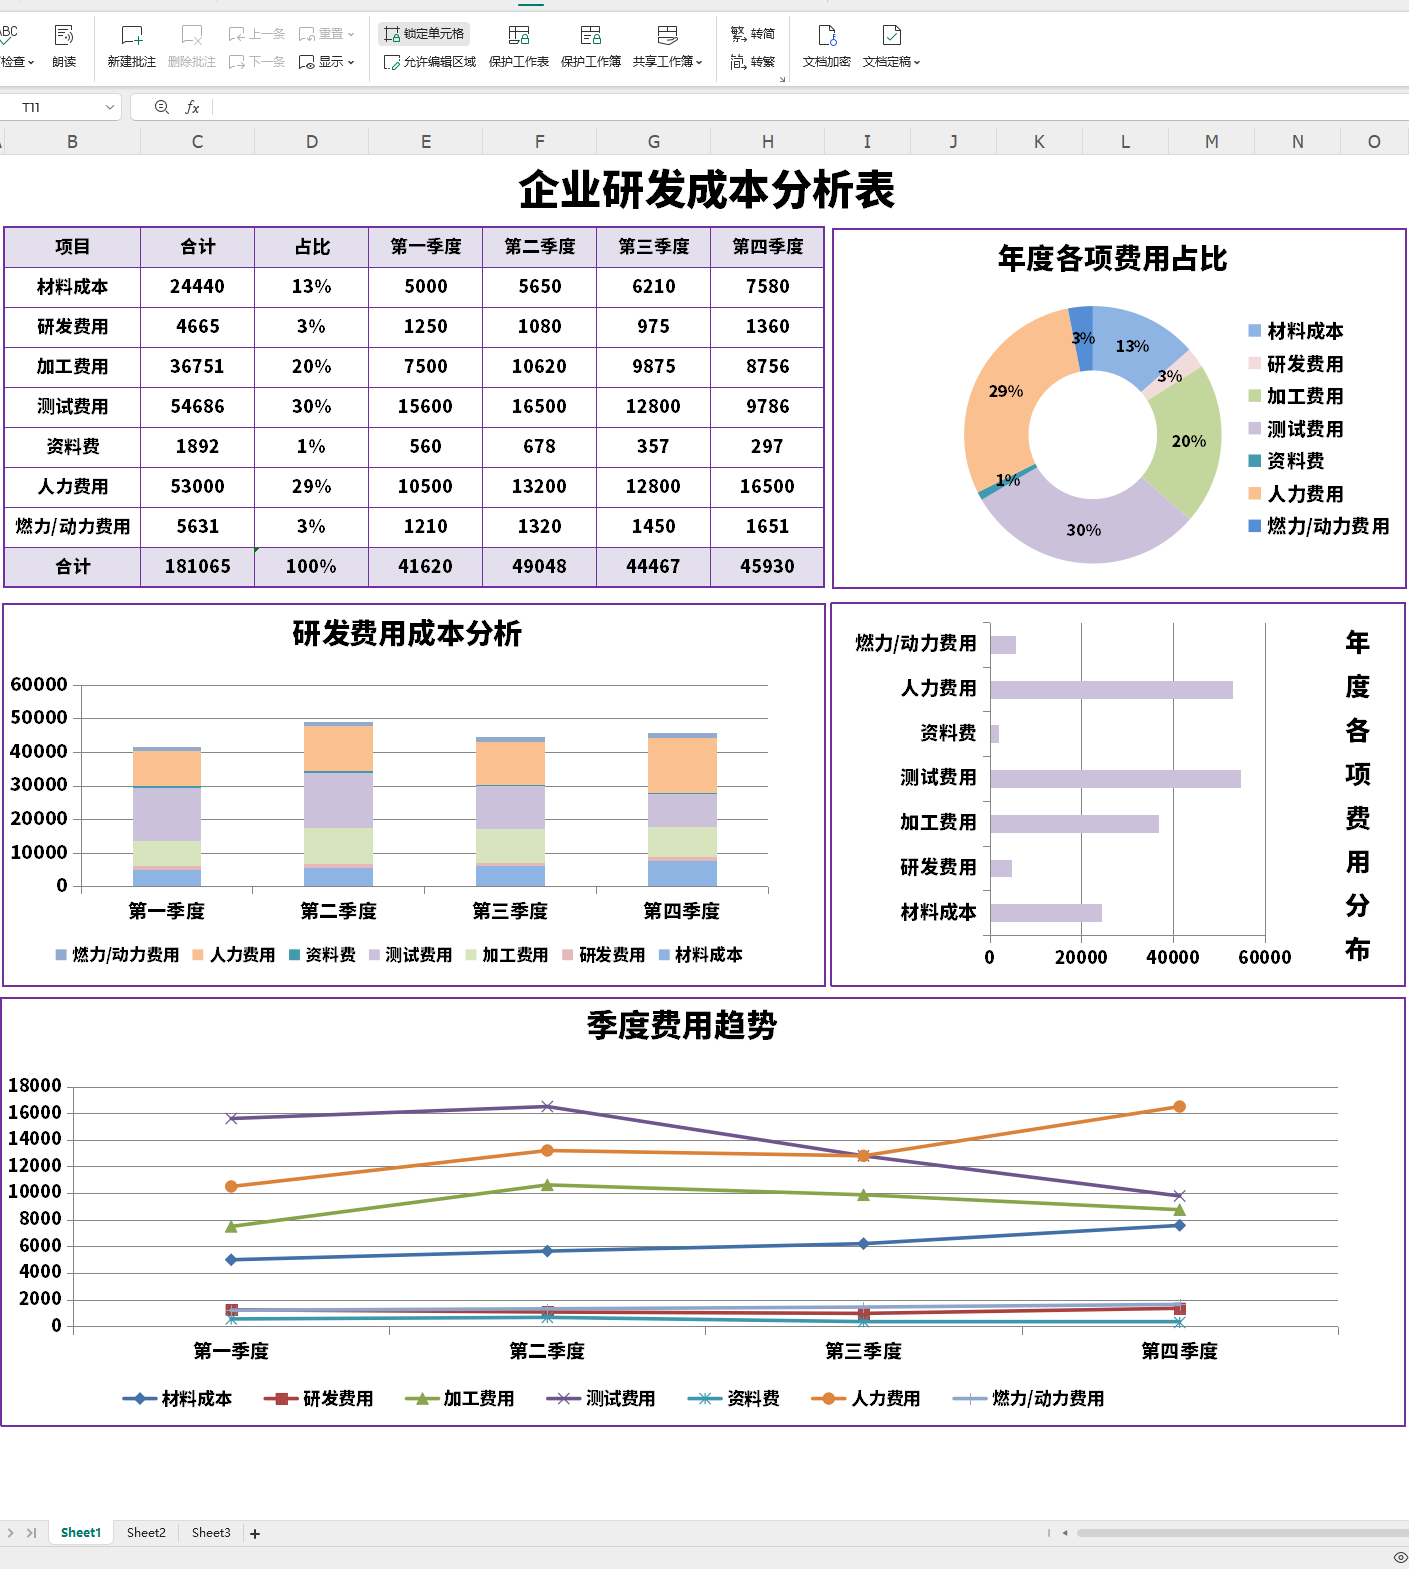Image resolution: width=1409 pixels, height=1569 pixels.
Task: Switch to the Sheet3 tab
Action: [x=211, y=1532]
